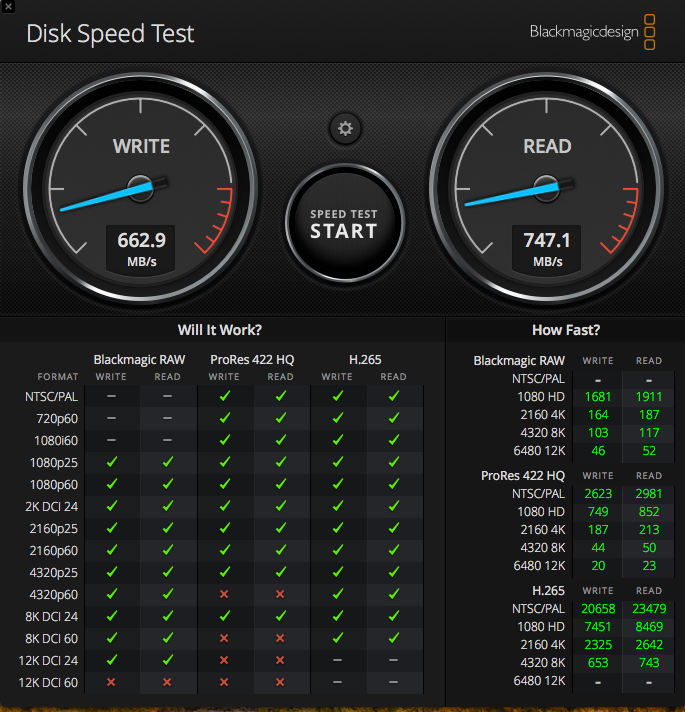Click the red X for ProRes read 4320p60
The width and height of the screenshot is (685, 712).
click(280, 594)
